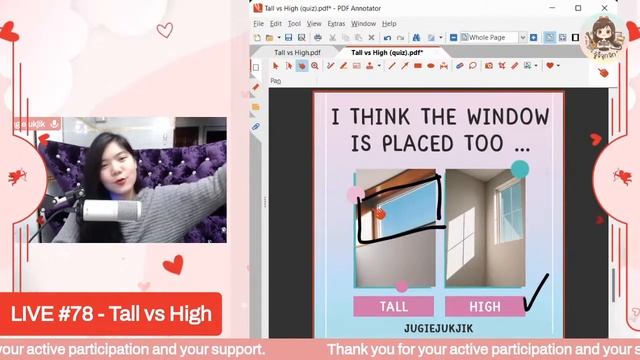
Task: Select the Marker highlighter tool
Action: [344, 66]
